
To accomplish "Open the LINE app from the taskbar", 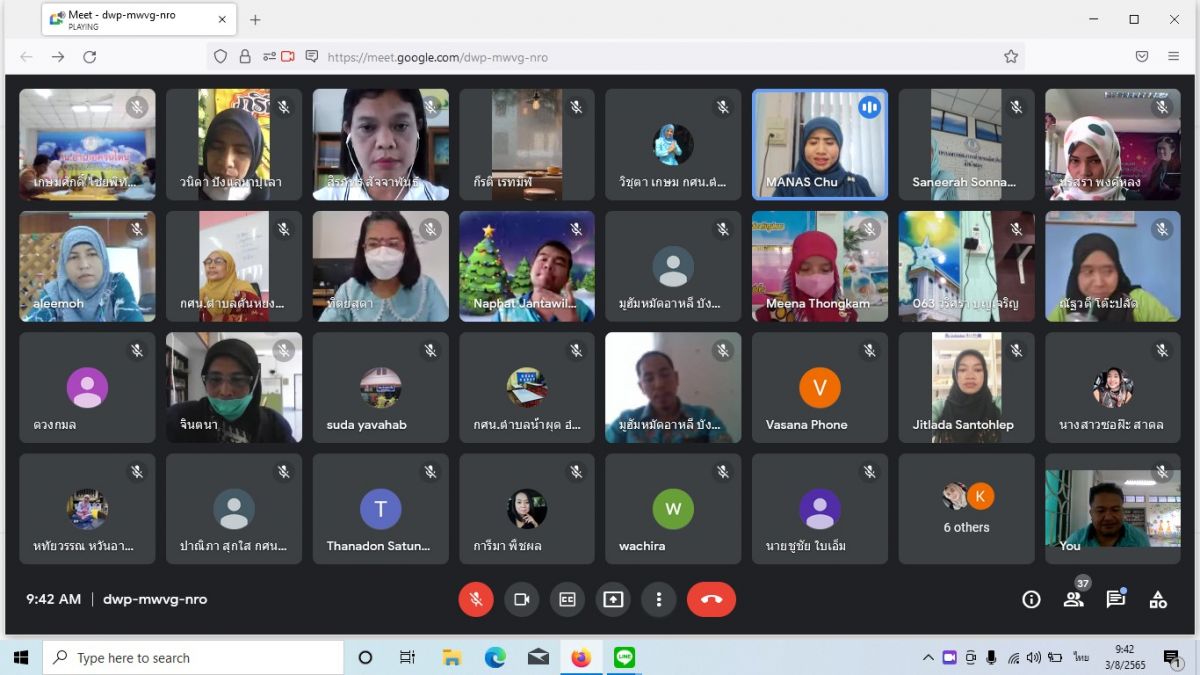I will (x=625, y=657).
